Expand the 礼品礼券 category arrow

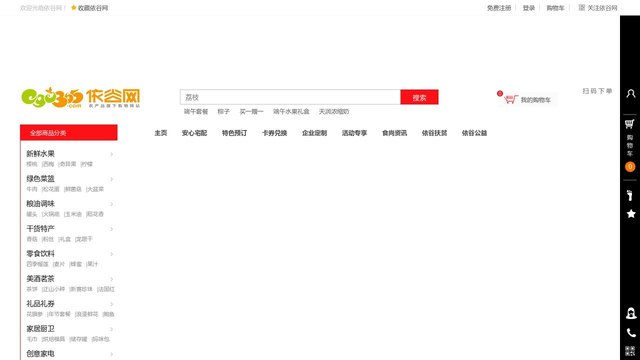pos(111,304)
